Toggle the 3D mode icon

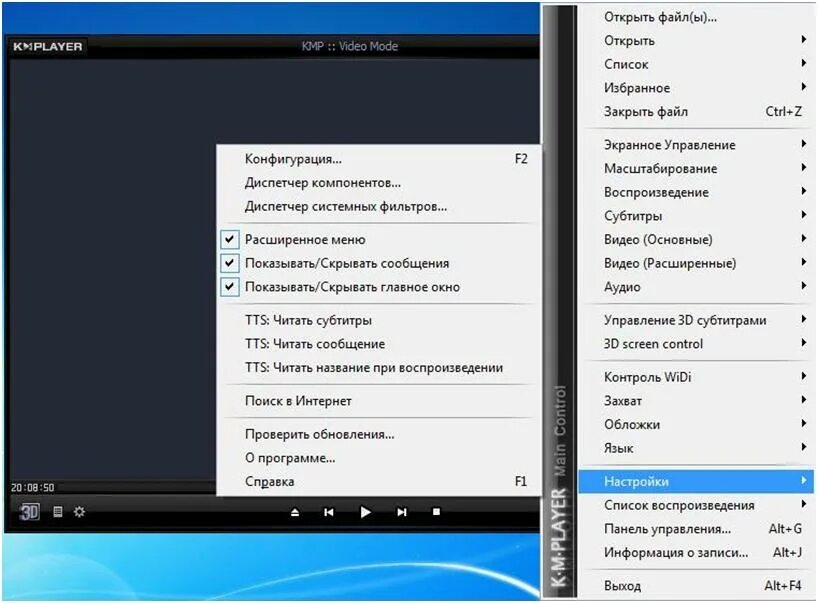29,512
